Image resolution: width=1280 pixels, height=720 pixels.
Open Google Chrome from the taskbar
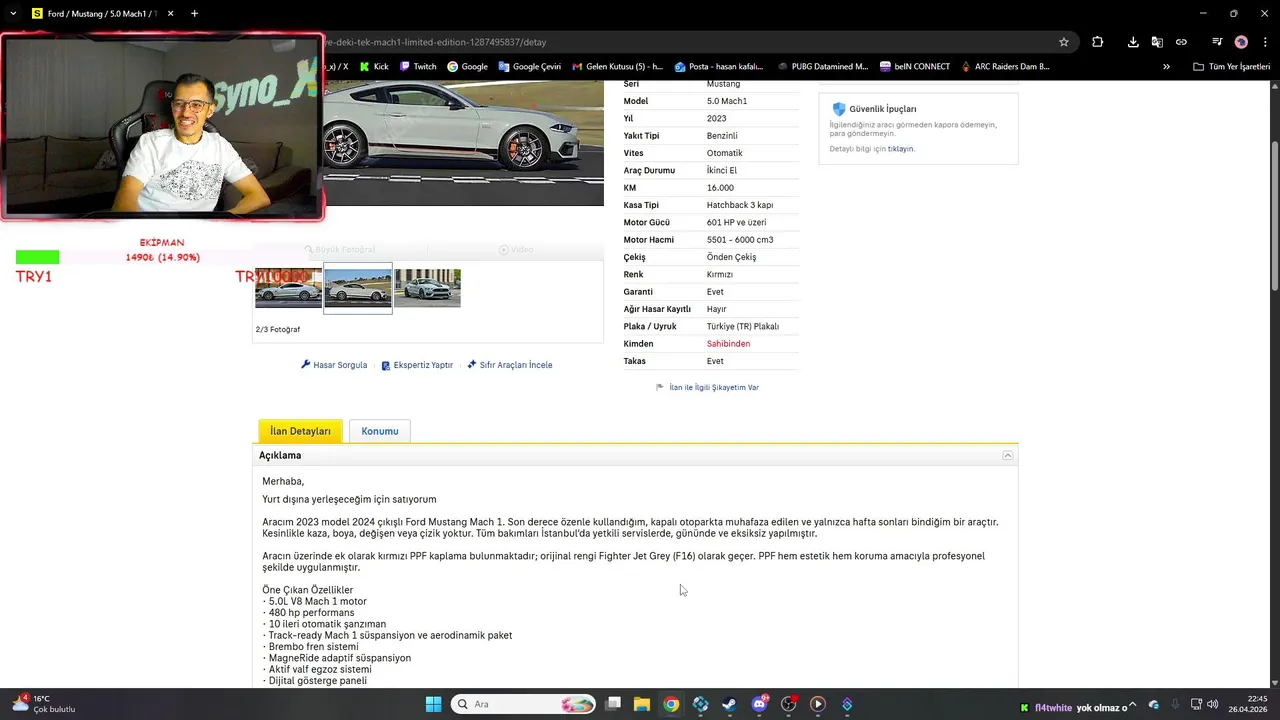[x=671, y=704]
